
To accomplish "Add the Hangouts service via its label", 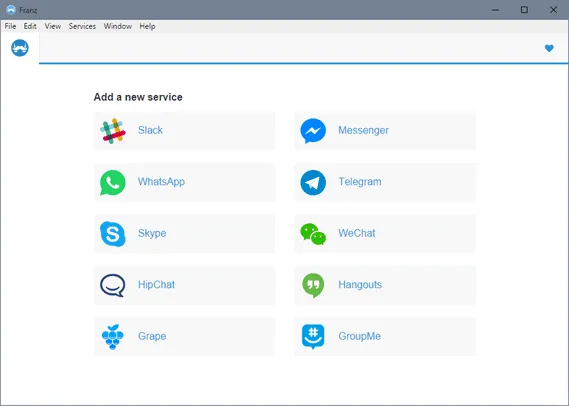I will click(360, 285).
